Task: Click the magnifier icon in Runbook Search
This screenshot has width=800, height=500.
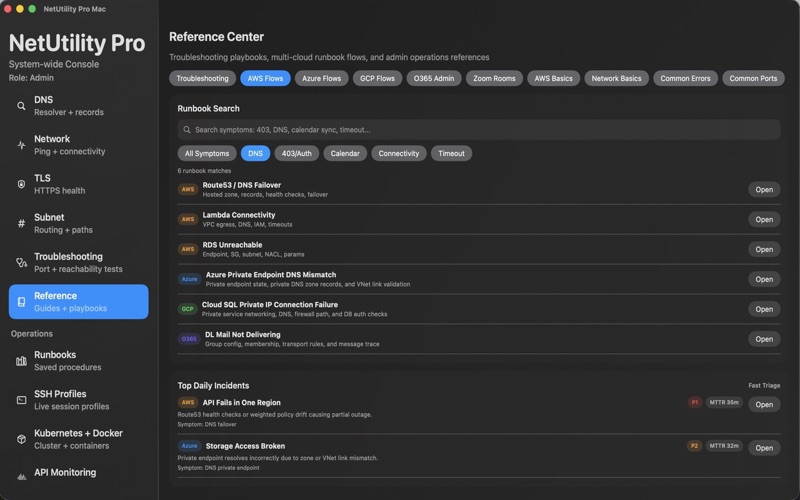Action: click(187, 130)
